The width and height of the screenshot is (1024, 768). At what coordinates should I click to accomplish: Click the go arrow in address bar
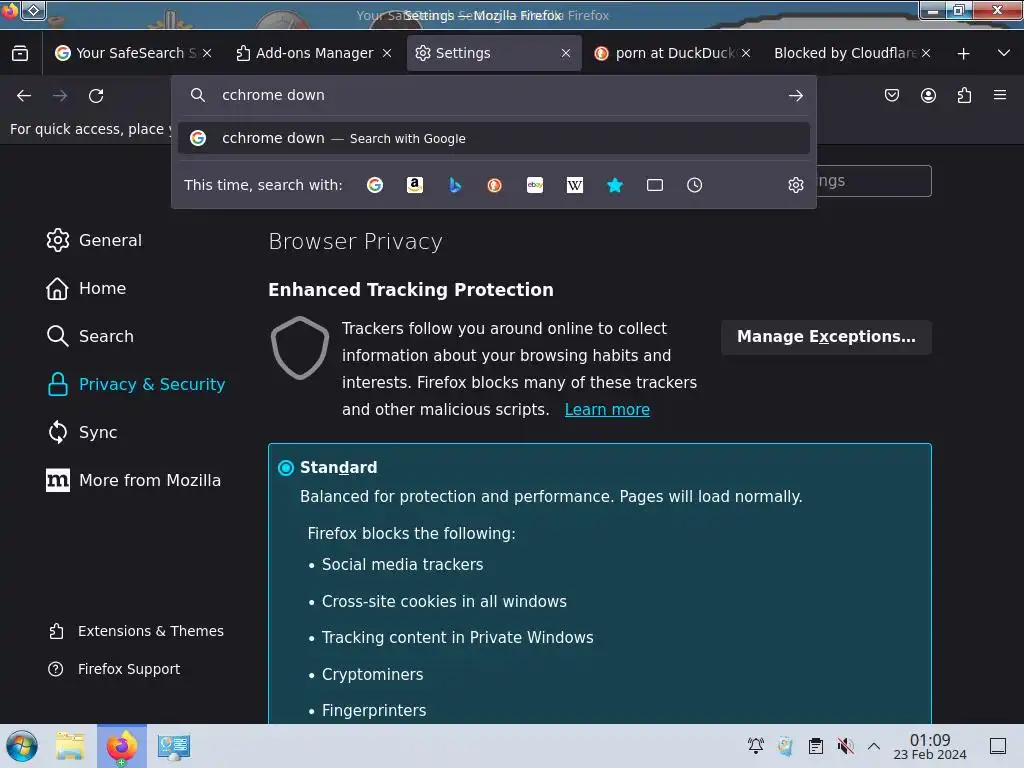795,96
